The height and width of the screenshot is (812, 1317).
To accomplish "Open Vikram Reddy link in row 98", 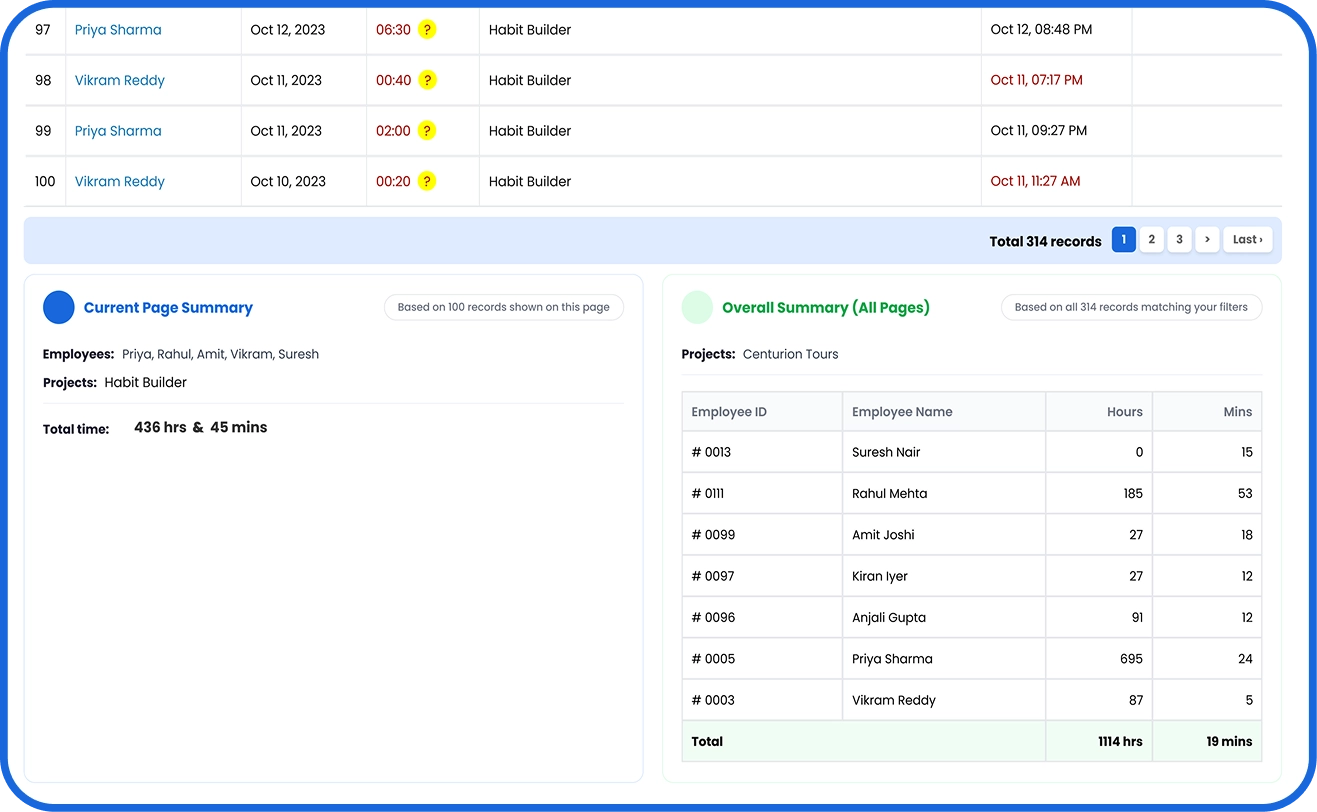I will click(120, 80).
